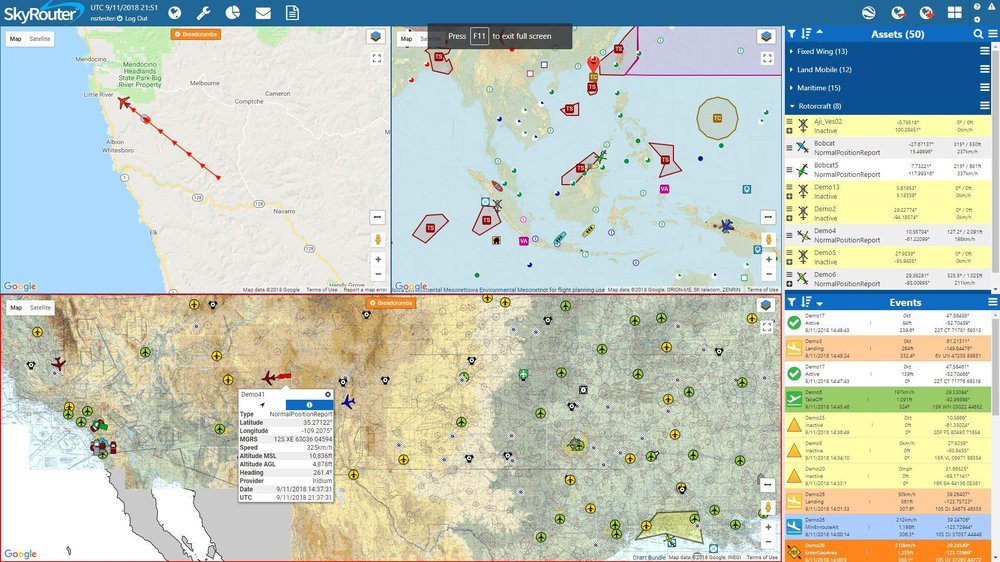Open the Events panel hamburger menu
The image size is (1000, 562).
click(x=993, y=302)
